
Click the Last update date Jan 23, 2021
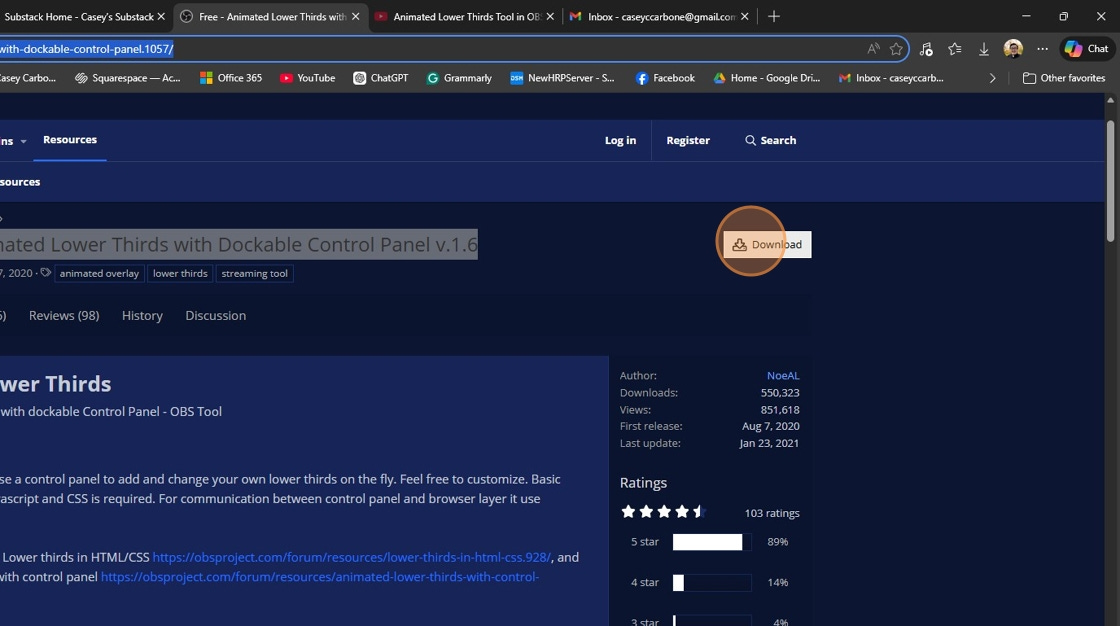tap(769, 443)
